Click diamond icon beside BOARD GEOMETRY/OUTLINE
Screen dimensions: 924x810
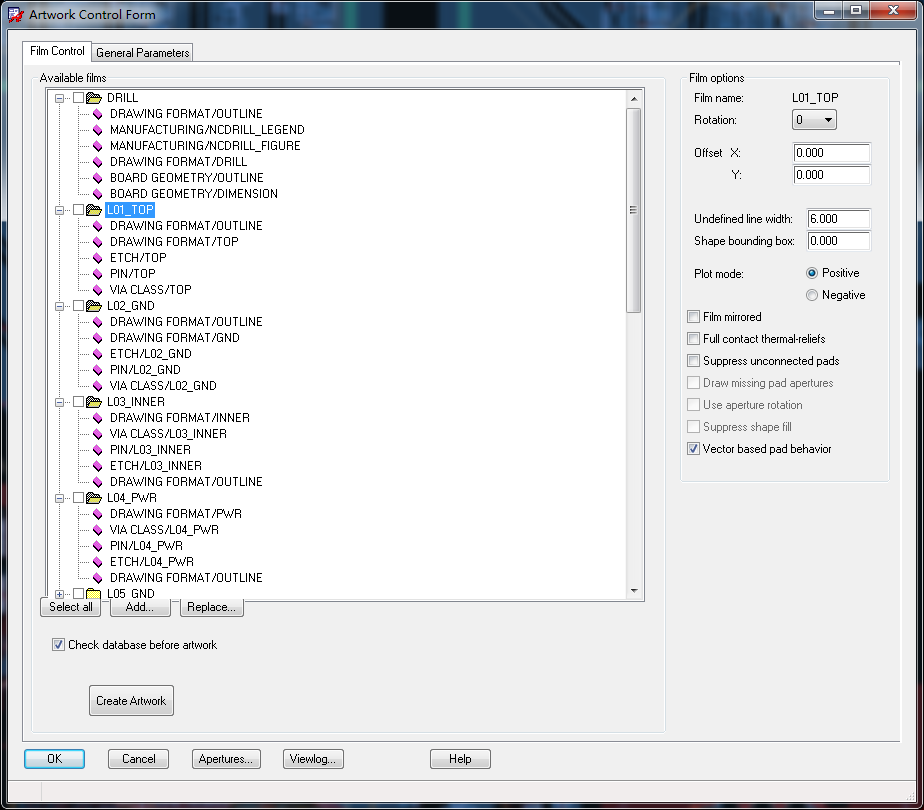[98, 177]
